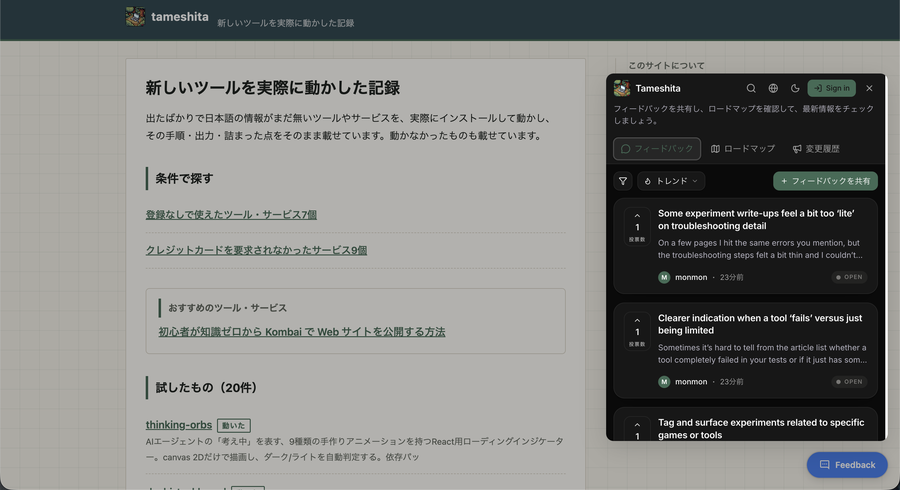Image resolution: width=900 pixels, height=490 pixels.
Task: Open the tameshita site title link
Action: point(180,17)
